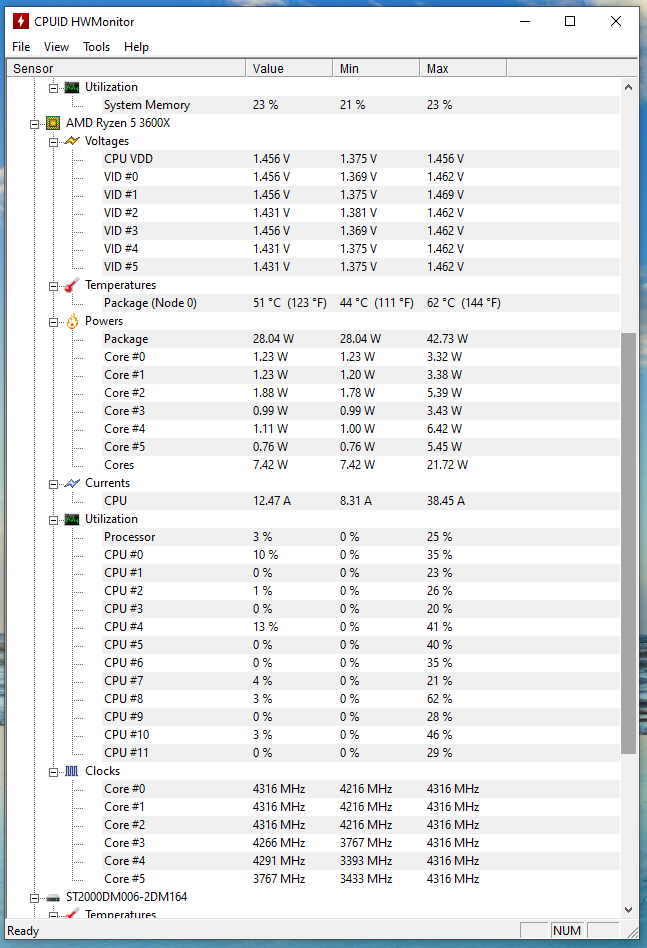
Task: Click the 42.73 W max package power
Action: (447, 339)
